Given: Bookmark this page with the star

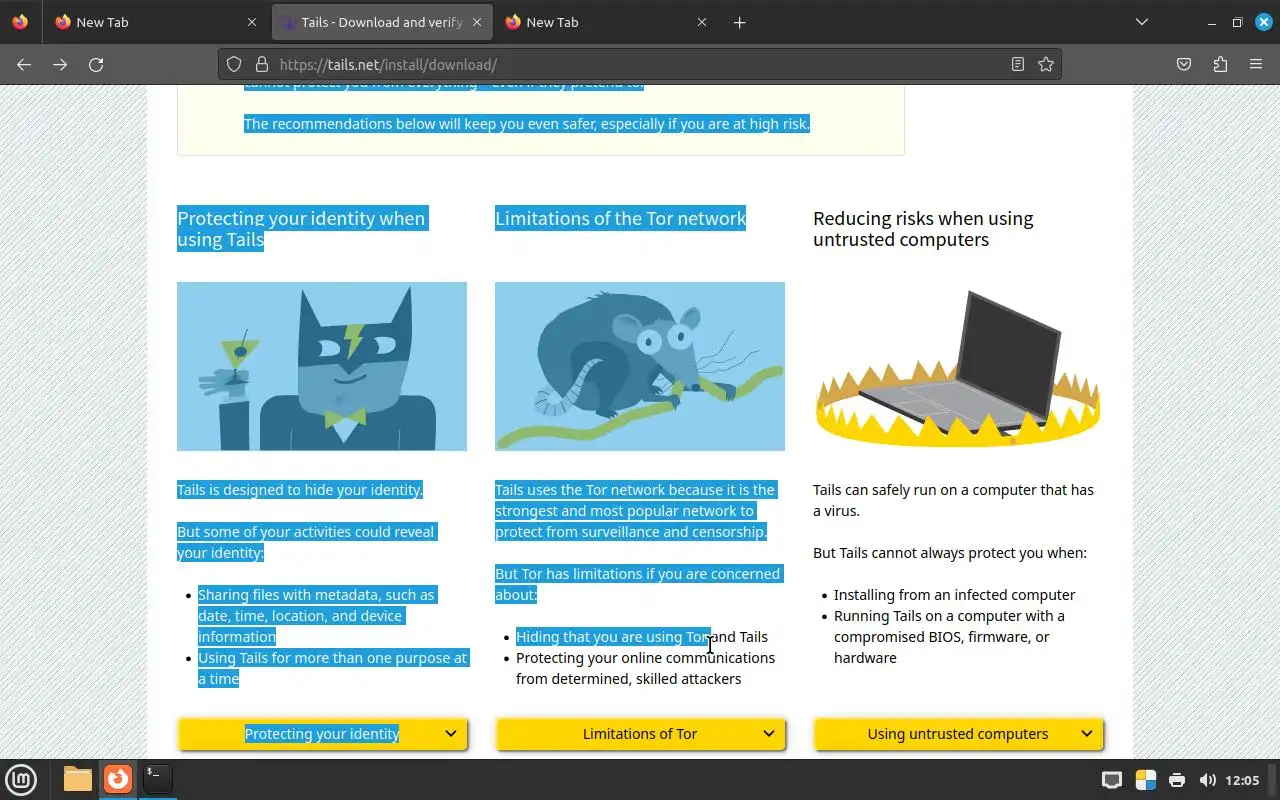Looking at the screenshot, I should [x=1046, y=64].
